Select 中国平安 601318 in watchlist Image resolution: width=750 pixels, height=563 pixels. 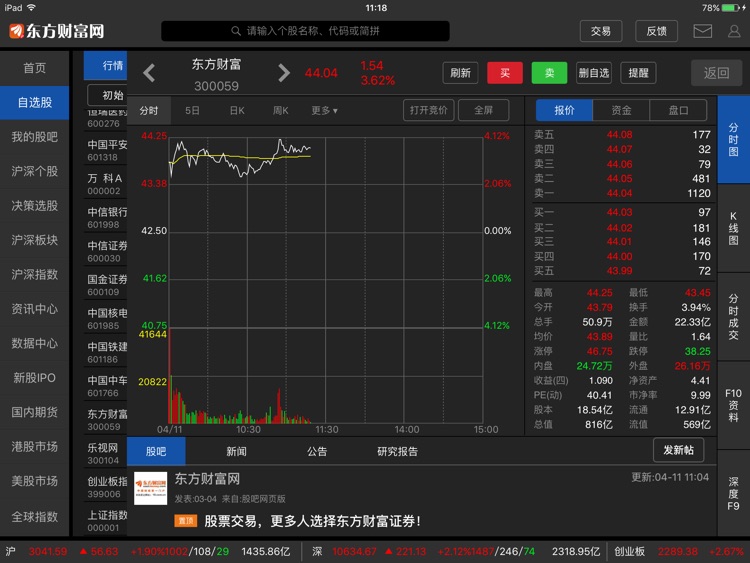[106, 150]
